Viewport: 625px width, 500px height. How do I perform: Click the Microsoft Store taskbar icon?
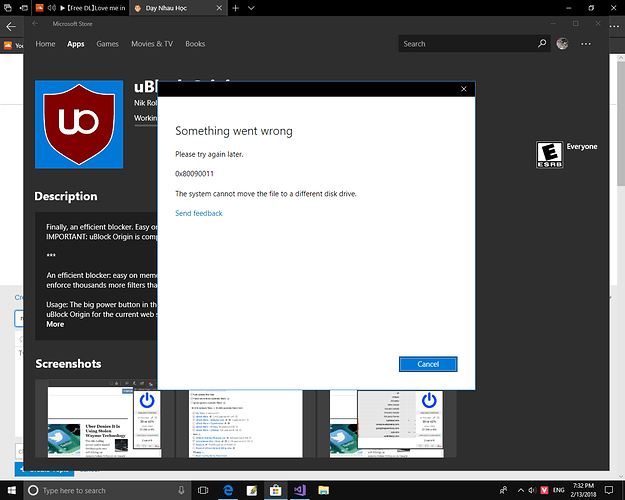275,490
